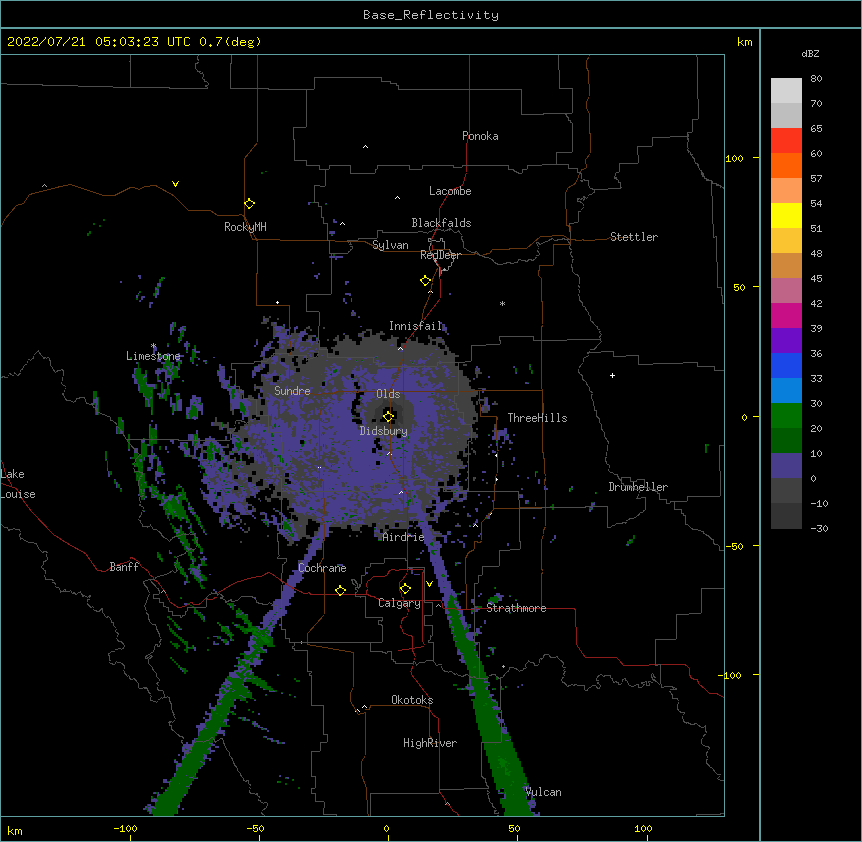Click the Didsbury town label
Image resolution: width=862 pixels, height=842 pixels.
point(384,431)
